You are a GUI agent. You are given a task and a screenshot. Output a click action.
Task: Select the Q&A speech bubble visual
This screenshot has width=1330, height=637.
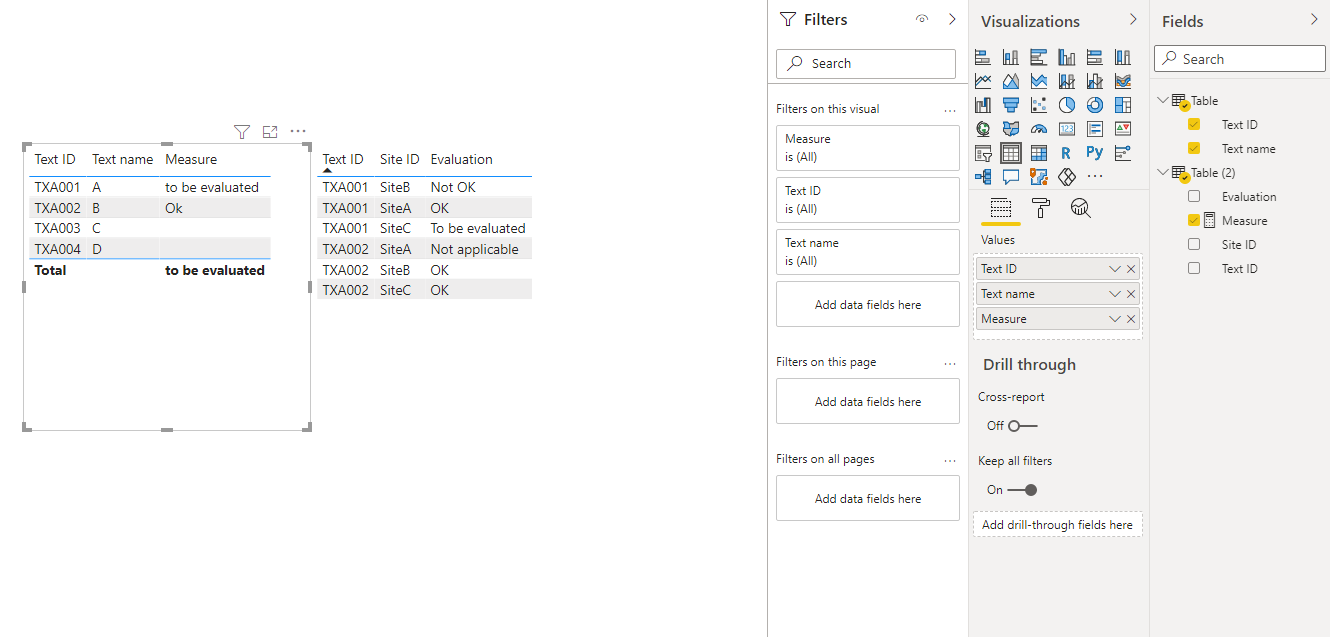[x=1011, y=177]
